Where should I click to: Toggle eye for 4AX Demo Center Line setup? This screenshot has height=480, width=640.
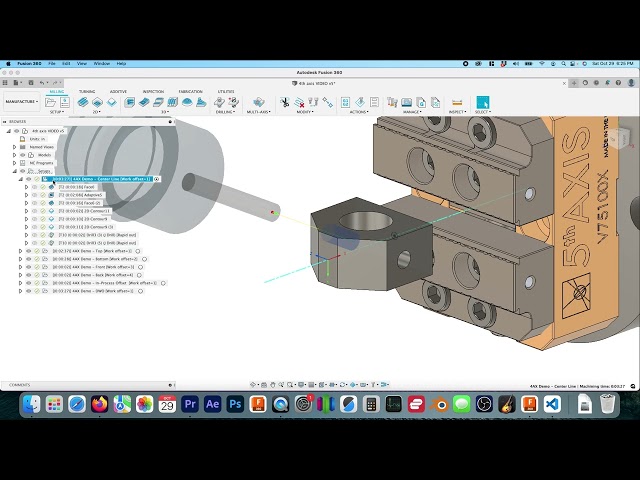click(x=29, y=179)
